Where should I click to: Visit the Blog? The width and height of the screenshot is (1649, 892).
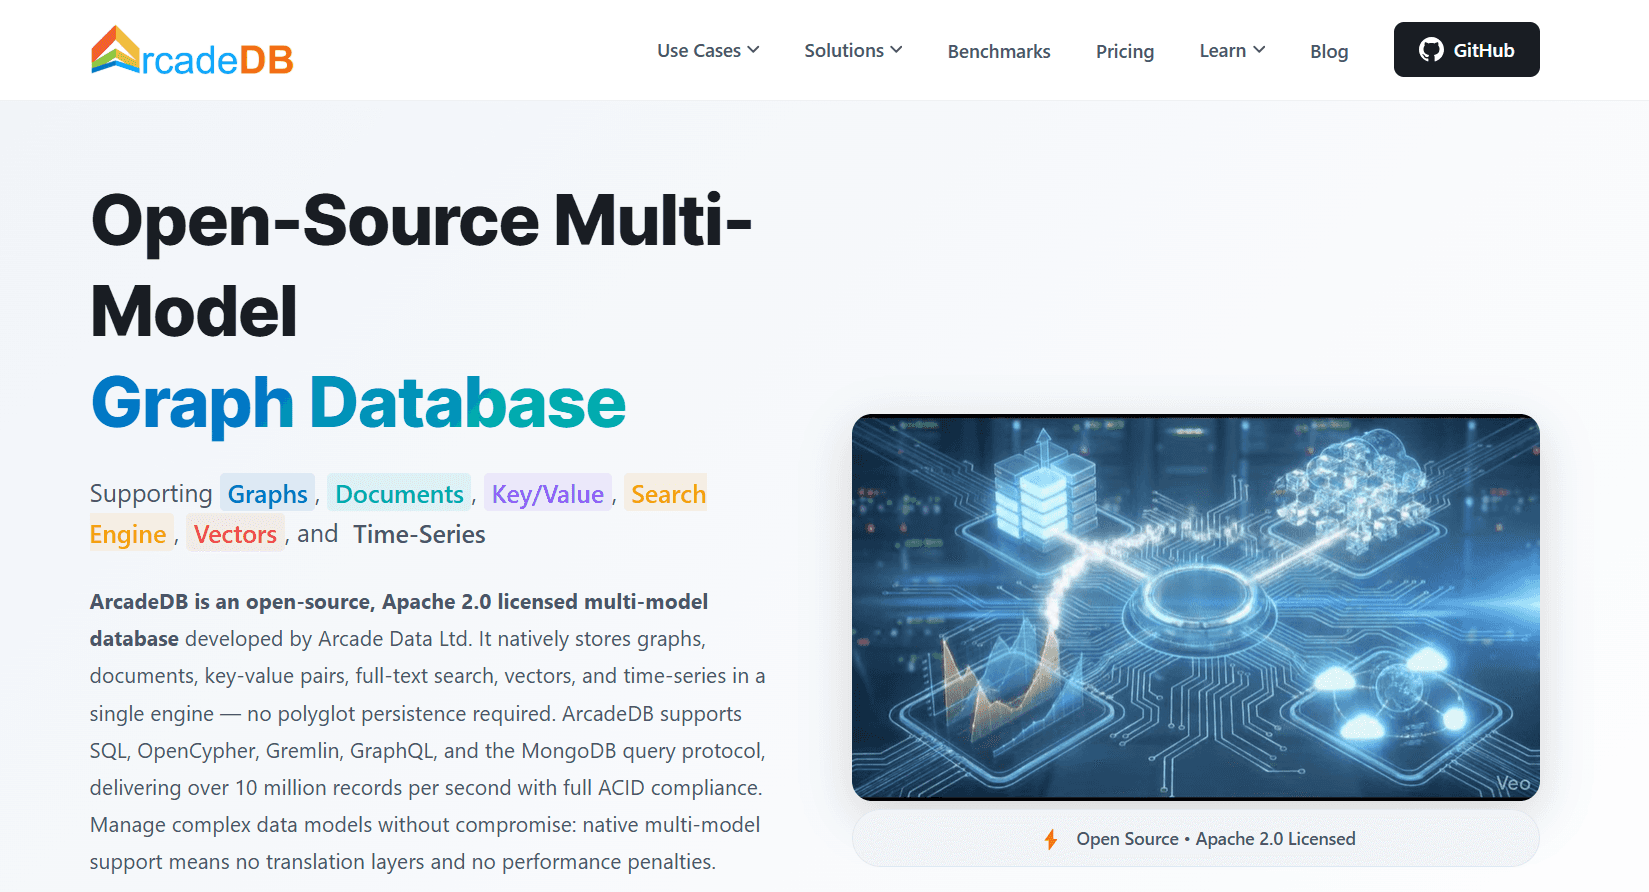(1329, 51)
